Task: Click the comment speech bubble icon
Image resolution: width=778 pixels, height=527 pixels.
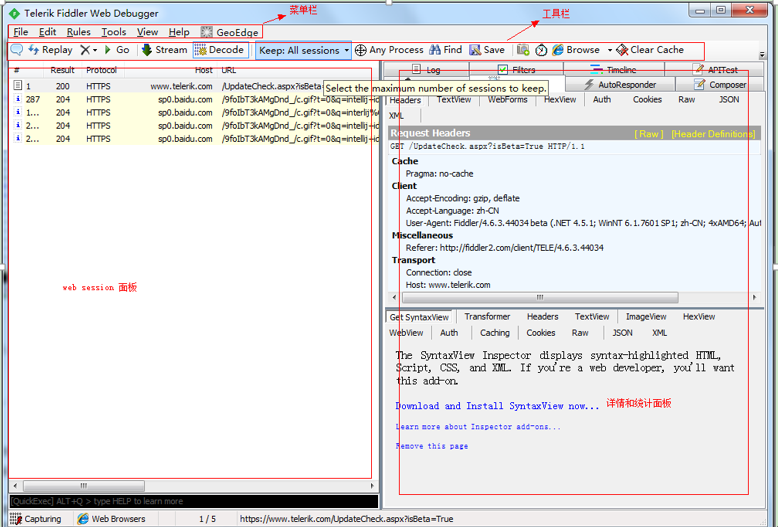Action: coord(16,50)
